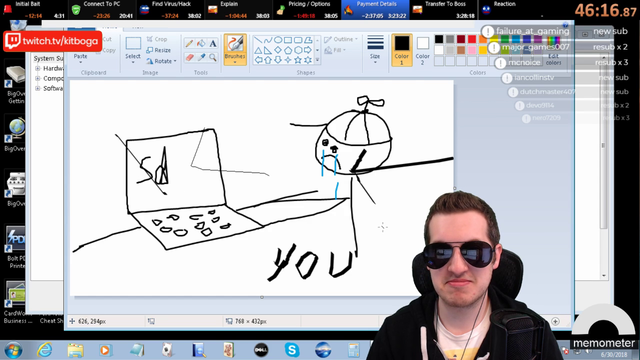The height and width of the screenshot is (360, 640).
Task: Click the Brushes tool icon
Action: click(x=235, y=44)
